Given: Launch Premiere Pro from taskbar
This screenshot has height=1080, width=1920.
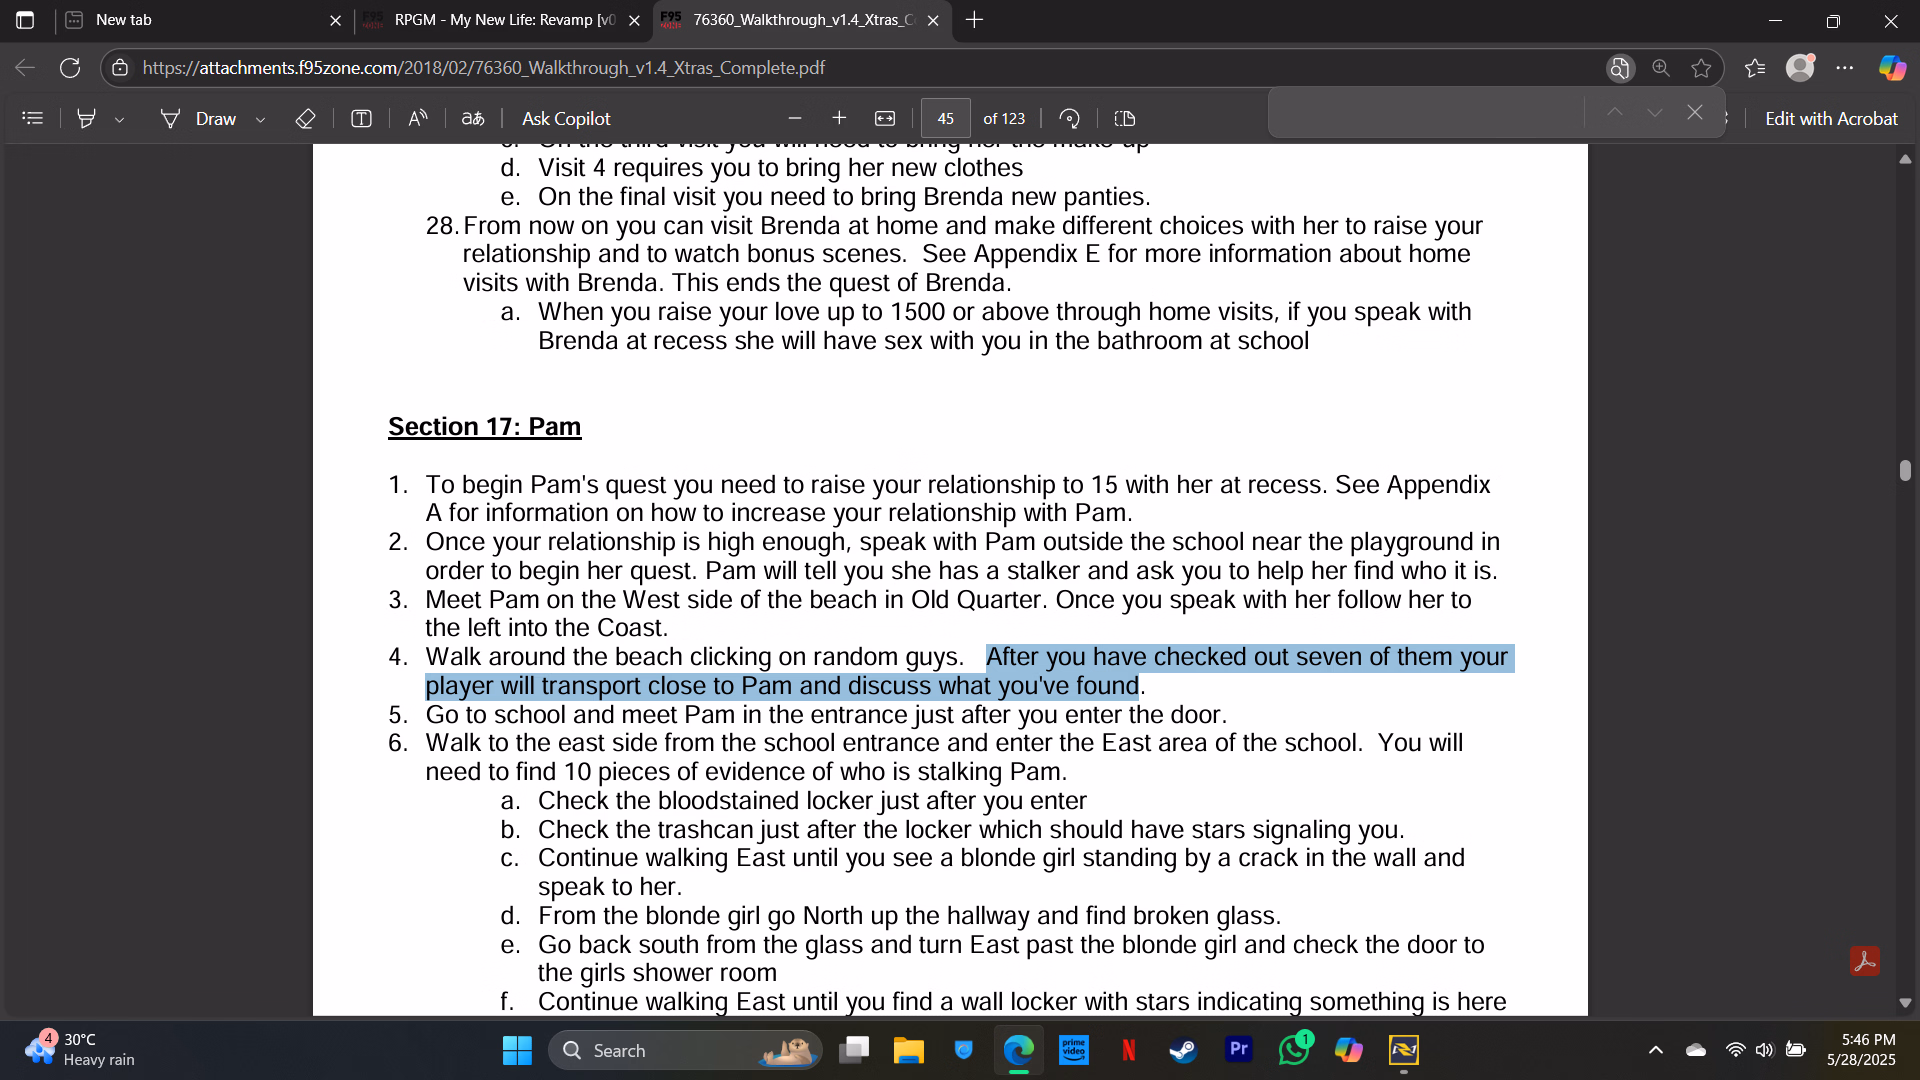Looking at the screenshot, I should tap(1239, 1050).
